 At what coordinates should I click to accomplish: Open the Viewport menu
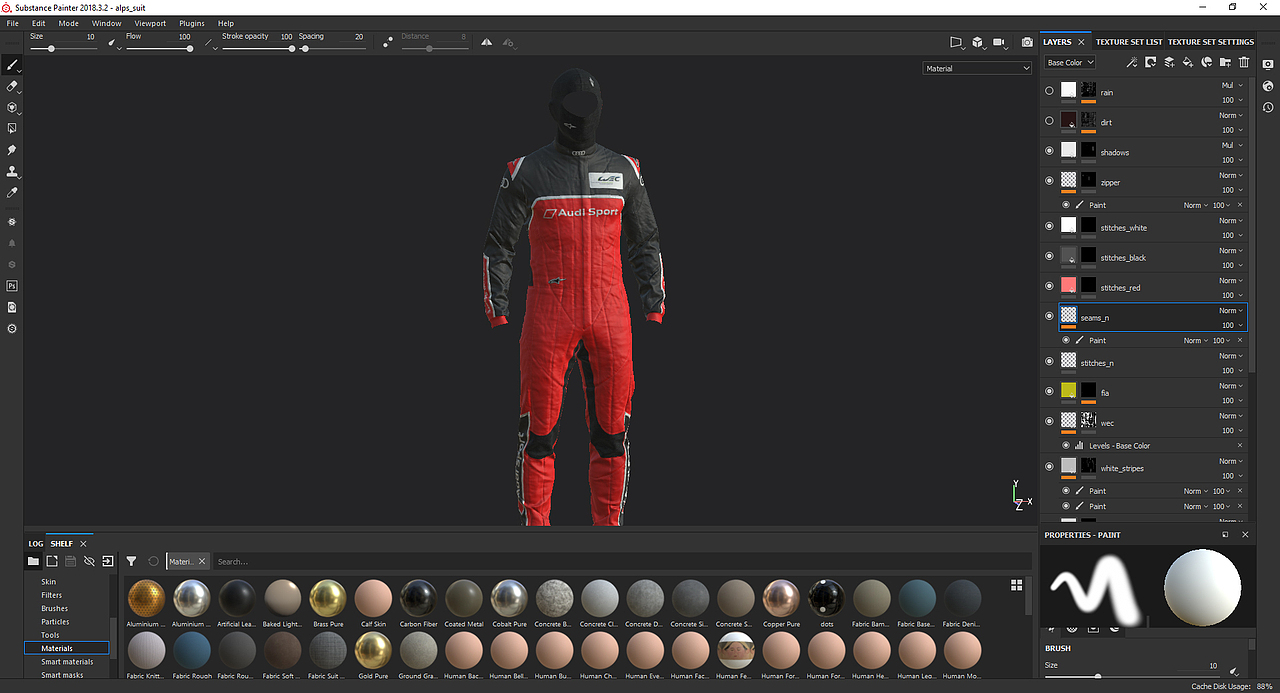(150, 23)
